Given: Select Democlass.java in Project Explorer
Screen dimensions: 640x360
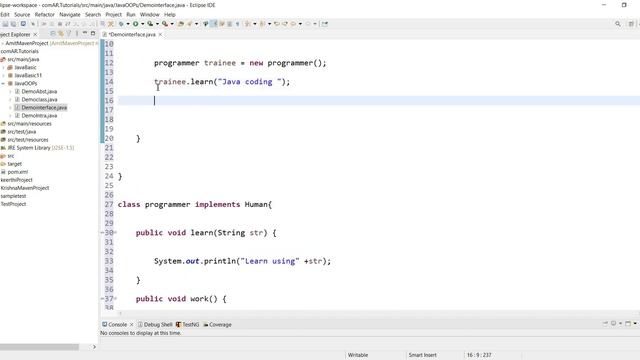Looking at the screenshot, I should click(39, 100).
